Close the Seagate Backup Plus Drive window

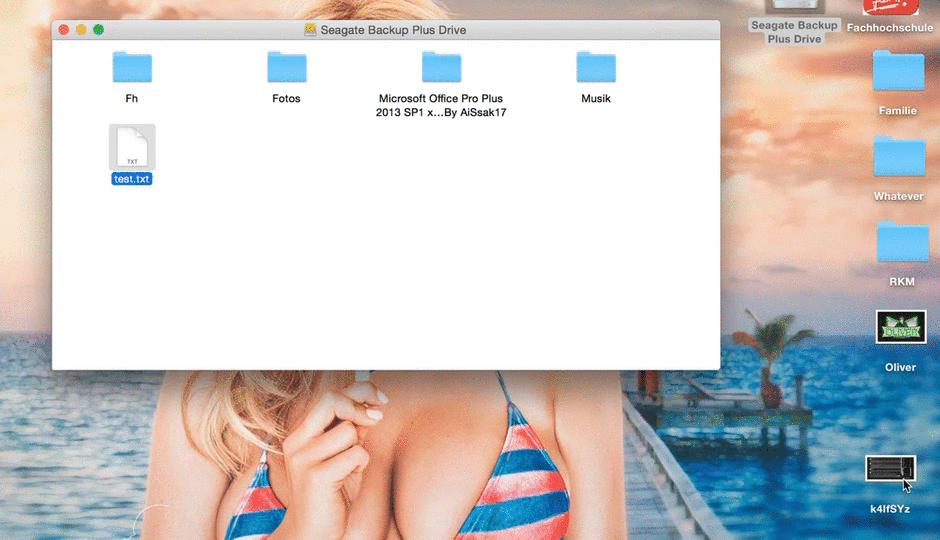64,29
